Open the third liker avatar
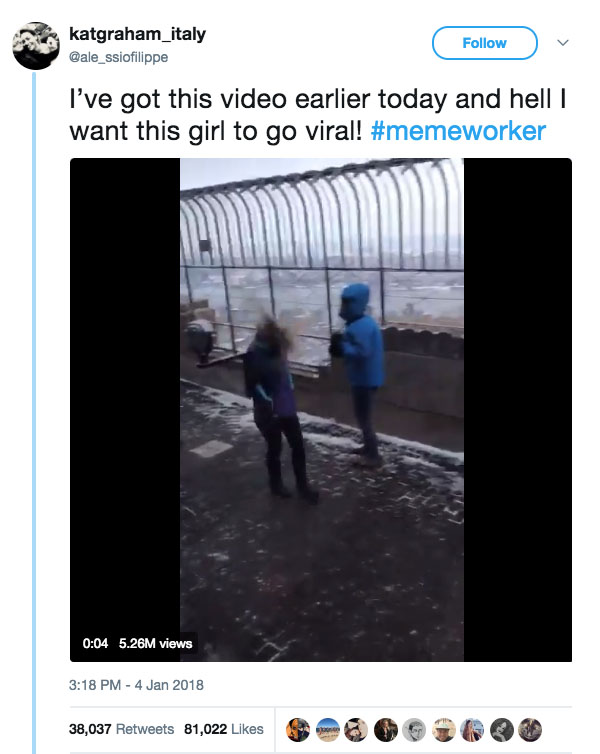The height and width of the screenshot is (754, 600). [x=356, y=729]
